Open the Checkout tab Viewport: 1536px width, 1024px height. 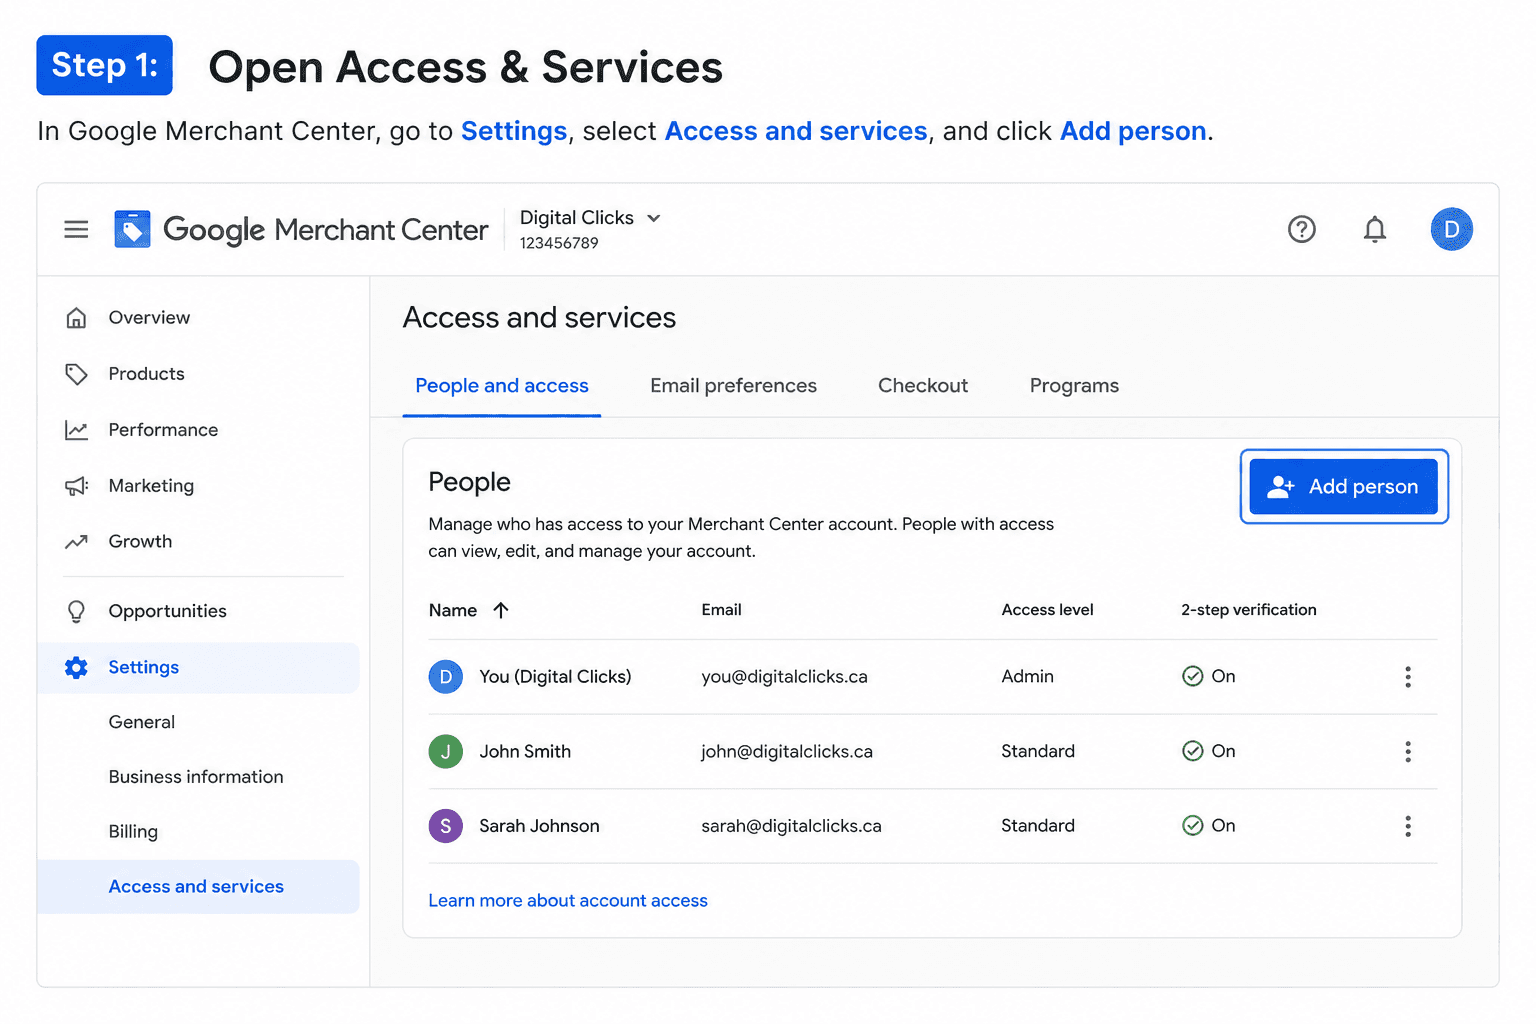pos(923,386)
